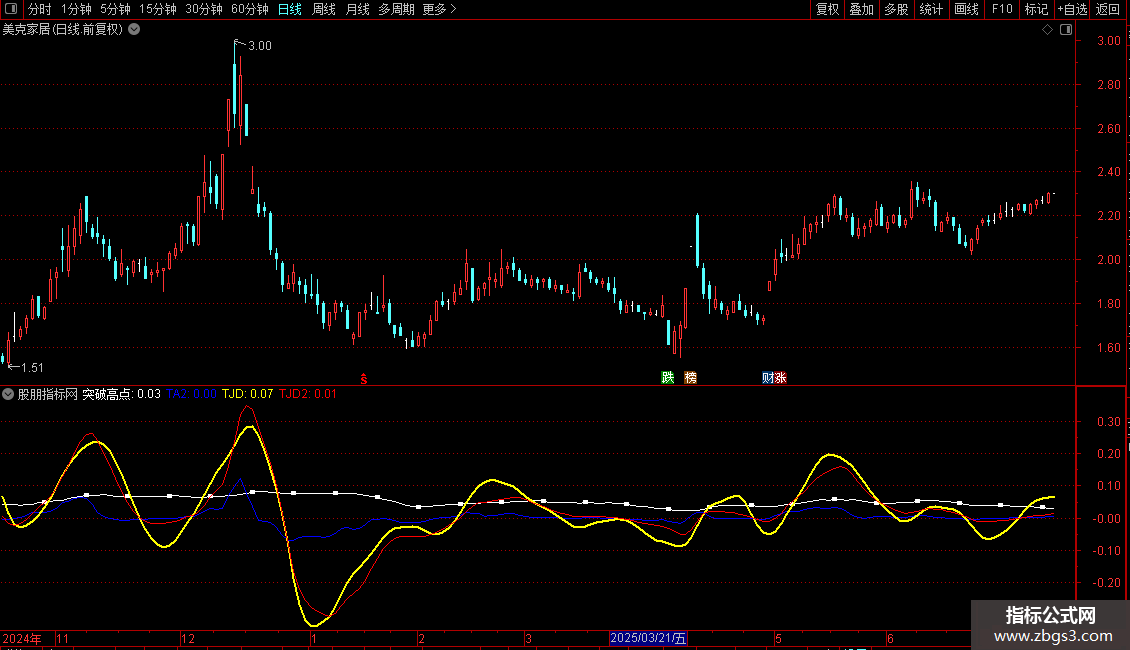Toggle the side panel icon at chart top-right
Viewport: 1130px width, 650px height.
(1066, 30)
